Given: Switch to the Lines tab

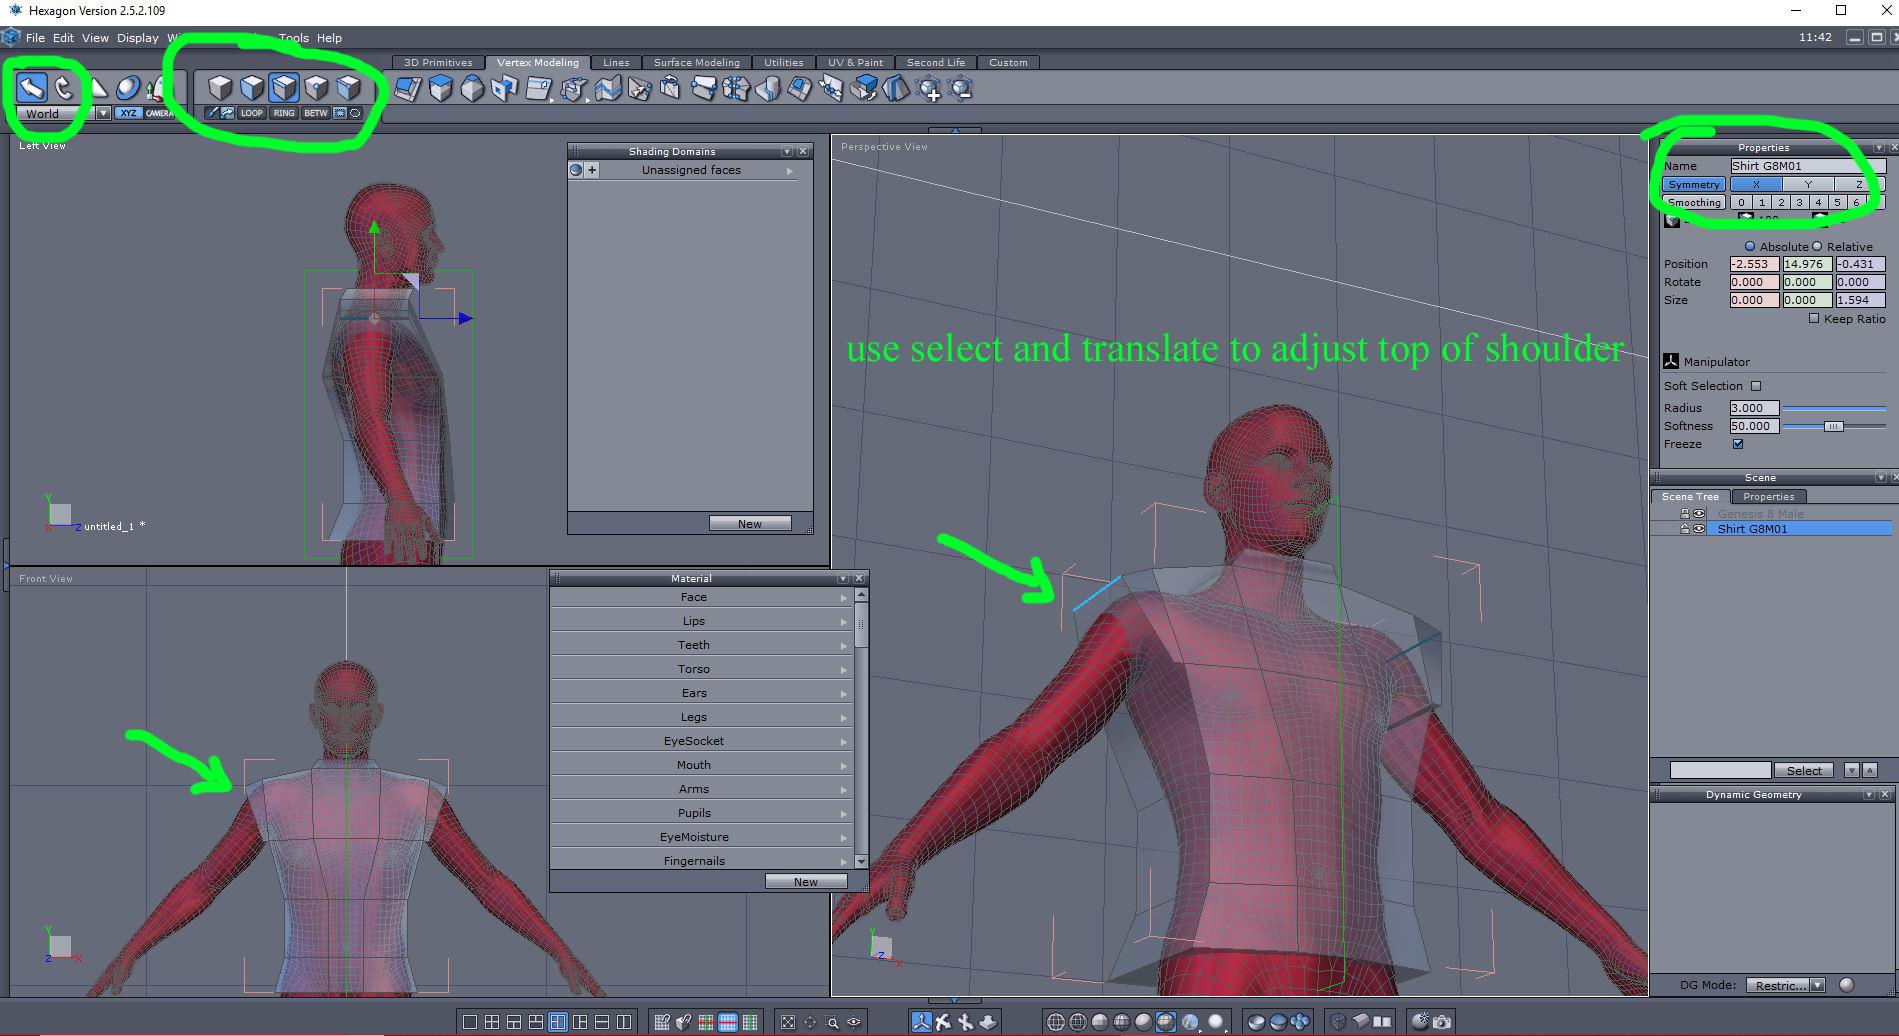Looking at the screenshot, I should 616,62.
